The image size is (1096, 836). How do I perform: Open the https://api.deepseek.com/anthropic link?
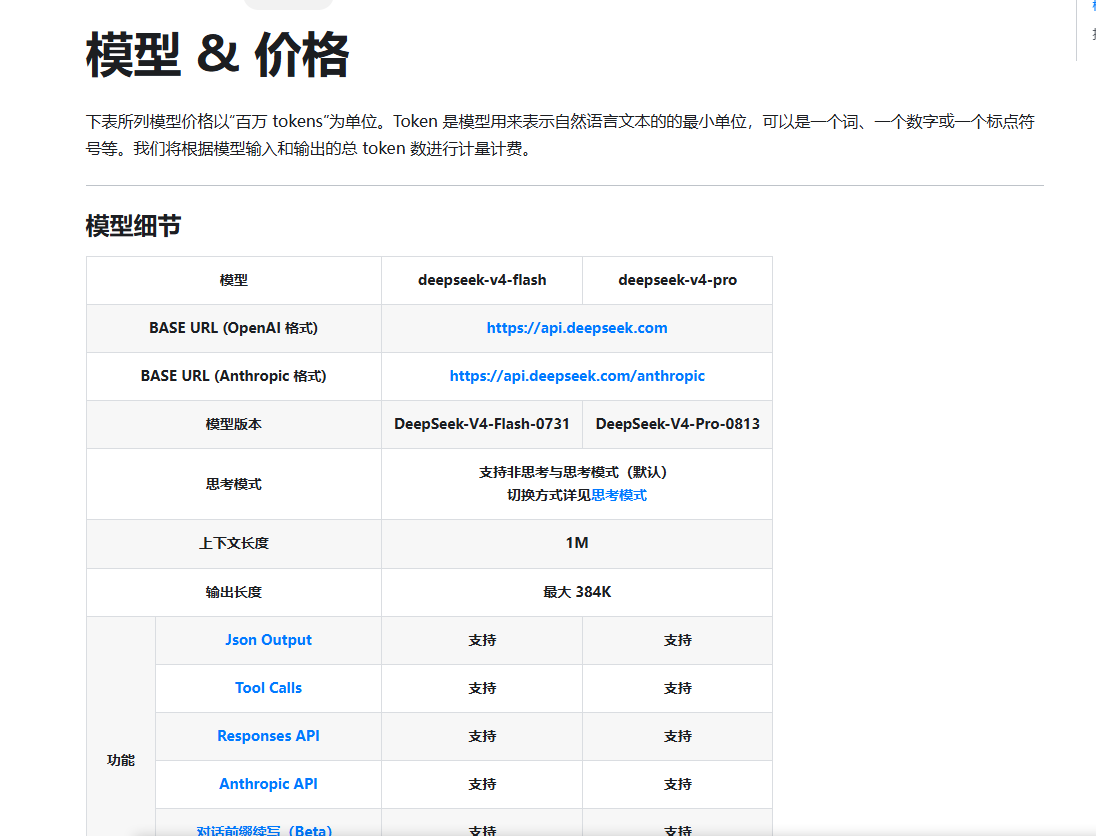coord(577,376)
